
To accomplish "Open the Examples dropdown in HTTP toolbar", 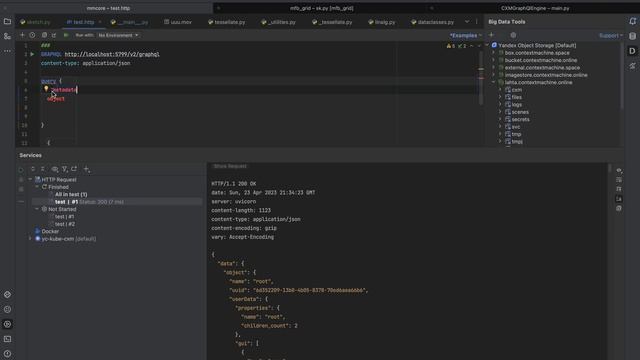I will coord(465,36).
